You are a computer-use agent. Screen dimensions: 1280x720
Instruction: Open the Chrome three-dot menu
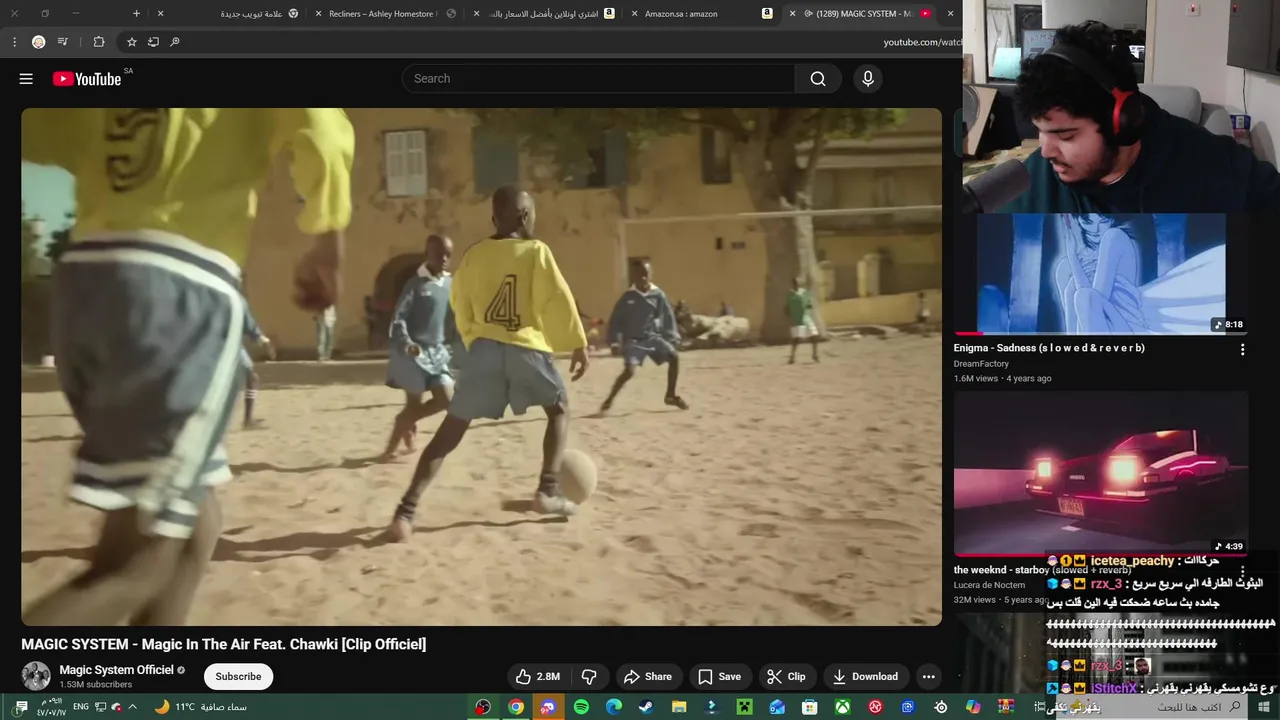[x=14, y=42]
